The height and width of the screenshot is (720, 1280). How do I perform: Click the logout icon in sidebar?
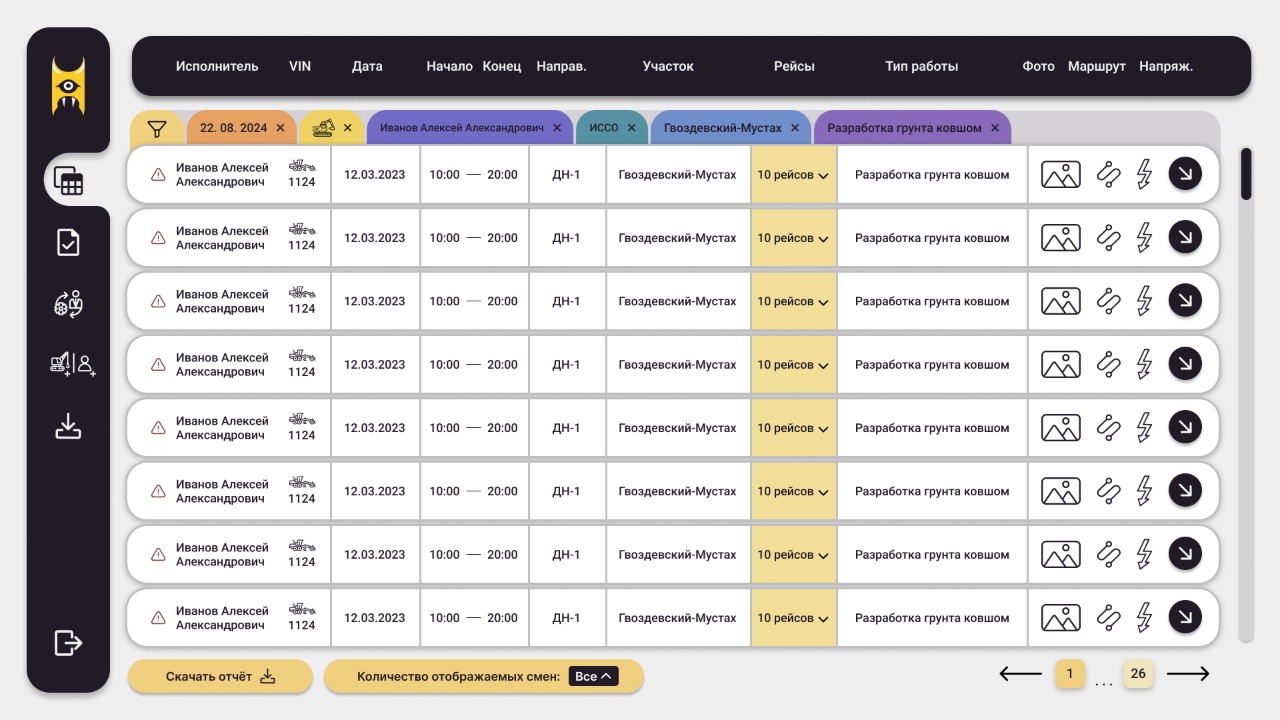[x=68, y=642]
